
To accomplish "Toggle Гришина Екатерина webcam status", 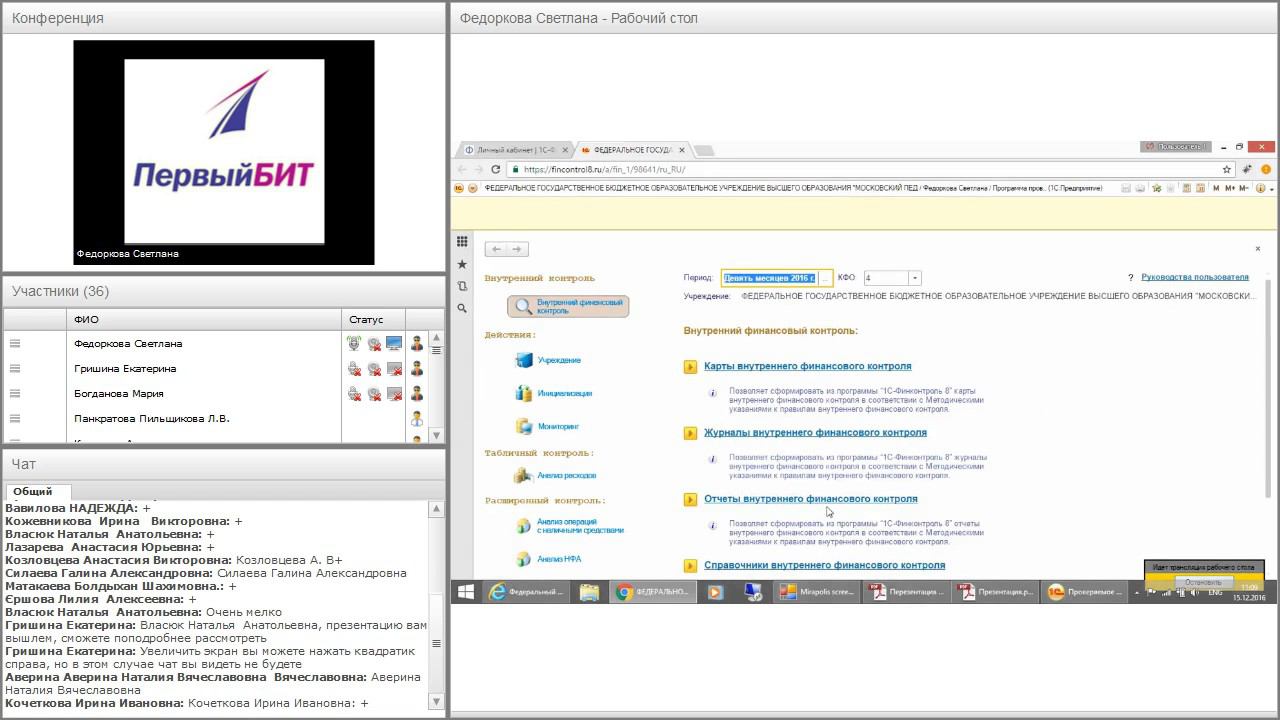I will (374, 368).
